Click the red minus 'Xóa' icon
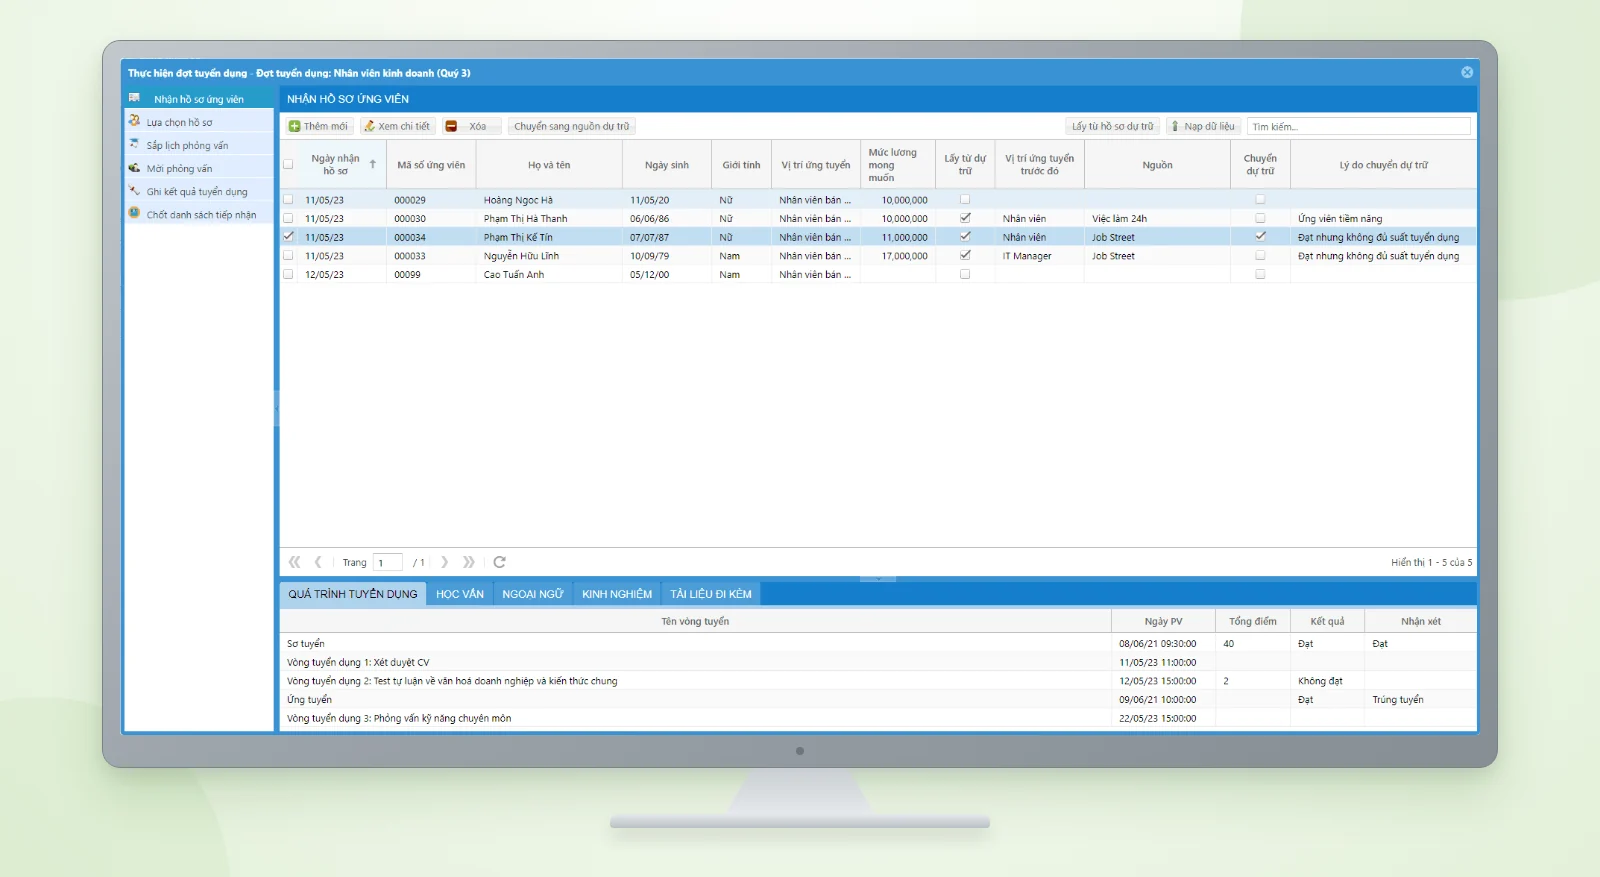Viewport: 1600px width, 877px height. [x=451, y=126]
